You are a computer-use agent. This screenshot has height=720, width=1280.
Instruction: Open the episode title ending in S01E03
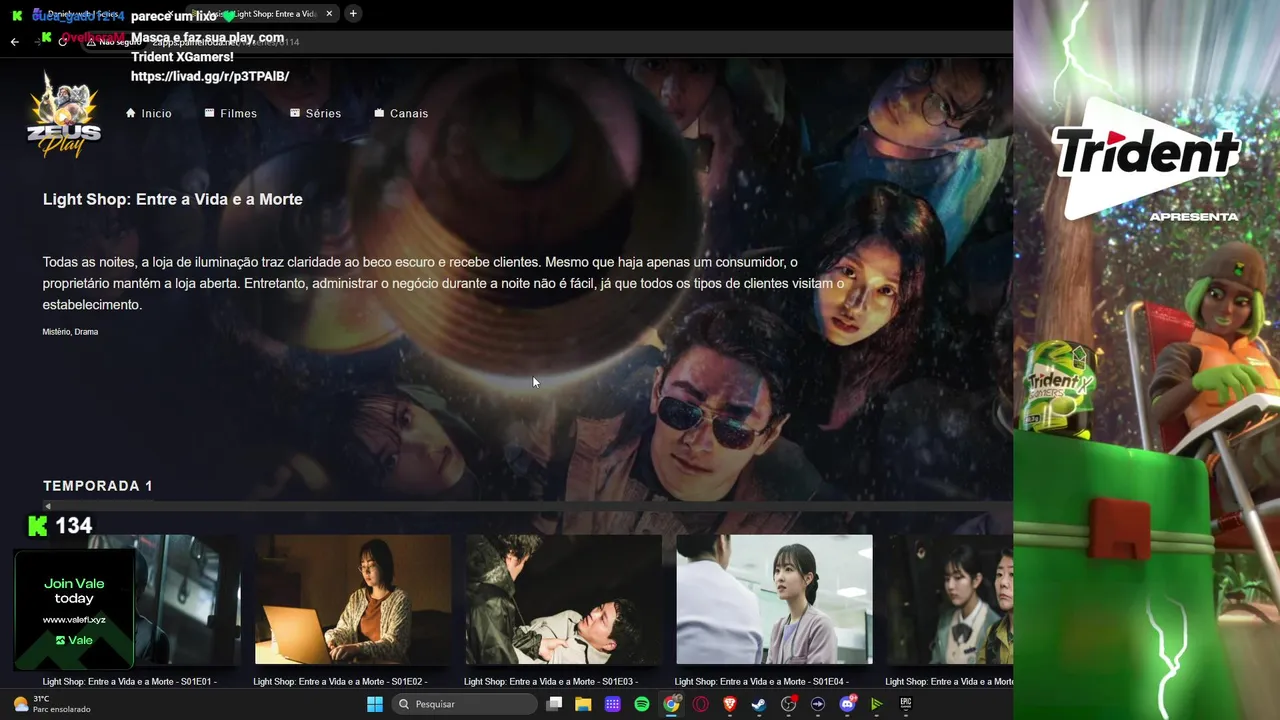tap(551, 682)
